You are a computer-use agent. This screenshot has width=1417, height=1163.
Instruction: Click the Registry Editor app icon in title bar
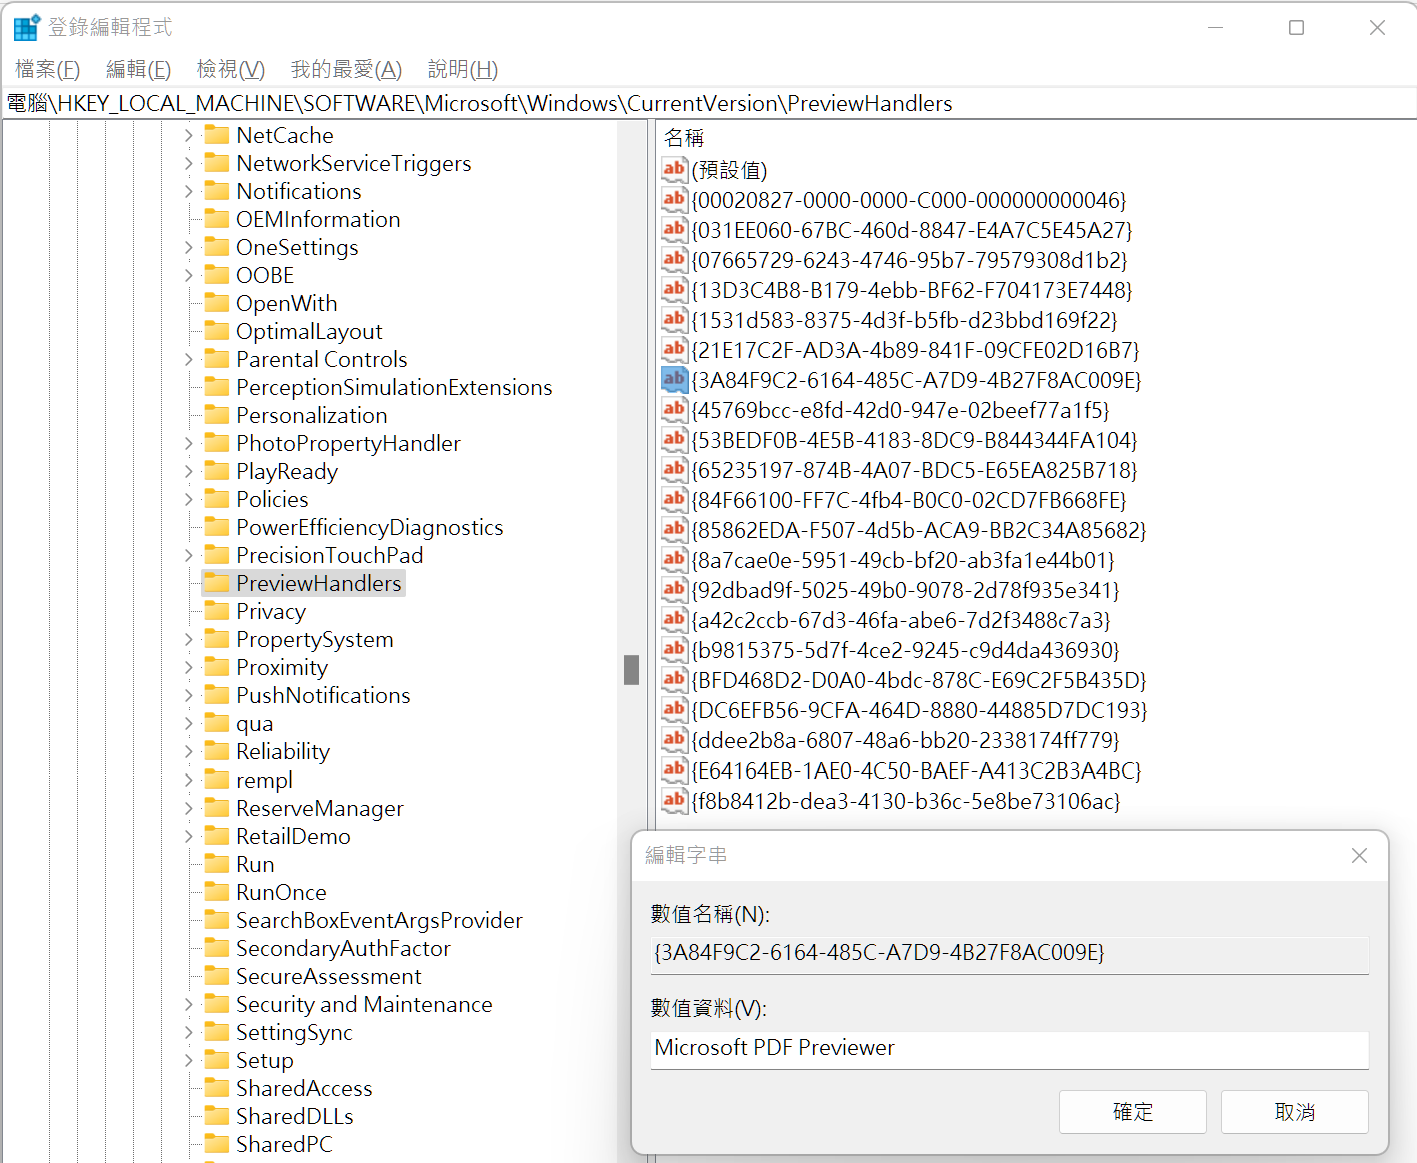(x=25, y=28)
